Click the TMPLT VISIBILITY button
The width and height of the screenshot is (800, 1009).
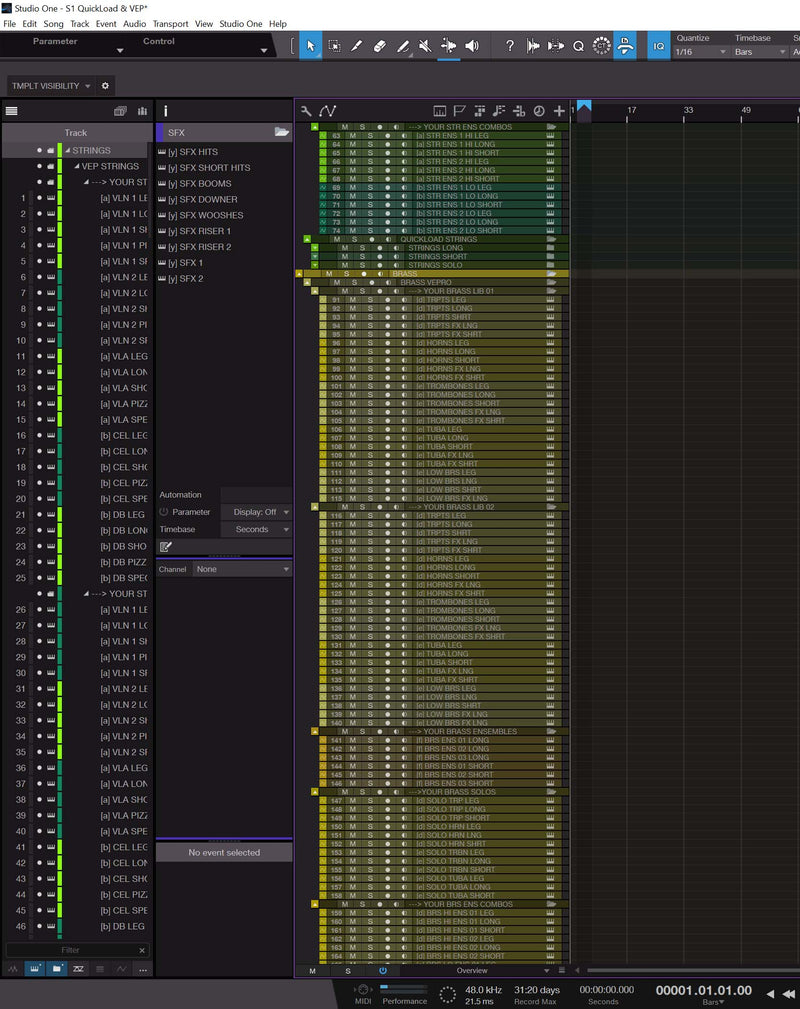(50, 86)
